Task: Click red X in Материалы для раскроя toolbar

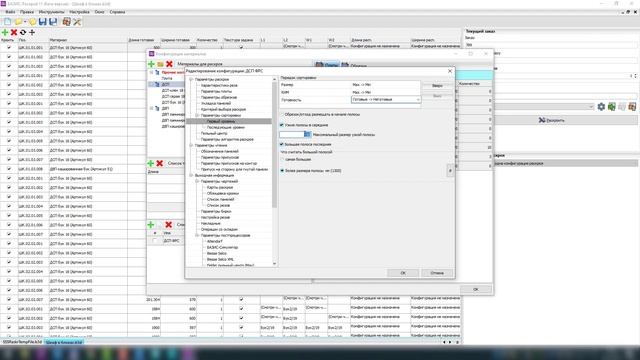Action: click(169, 64)
